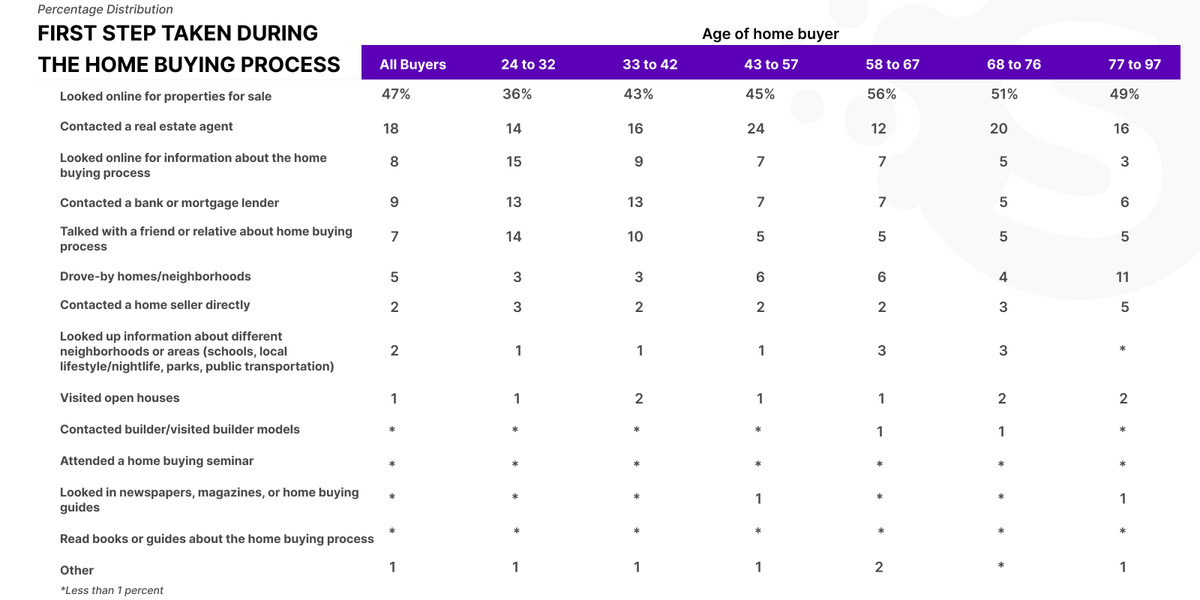Viewport: 1200px width, 600px height.
Task: Select the 77 to 97 column header
Action: tap(1135, 64)
